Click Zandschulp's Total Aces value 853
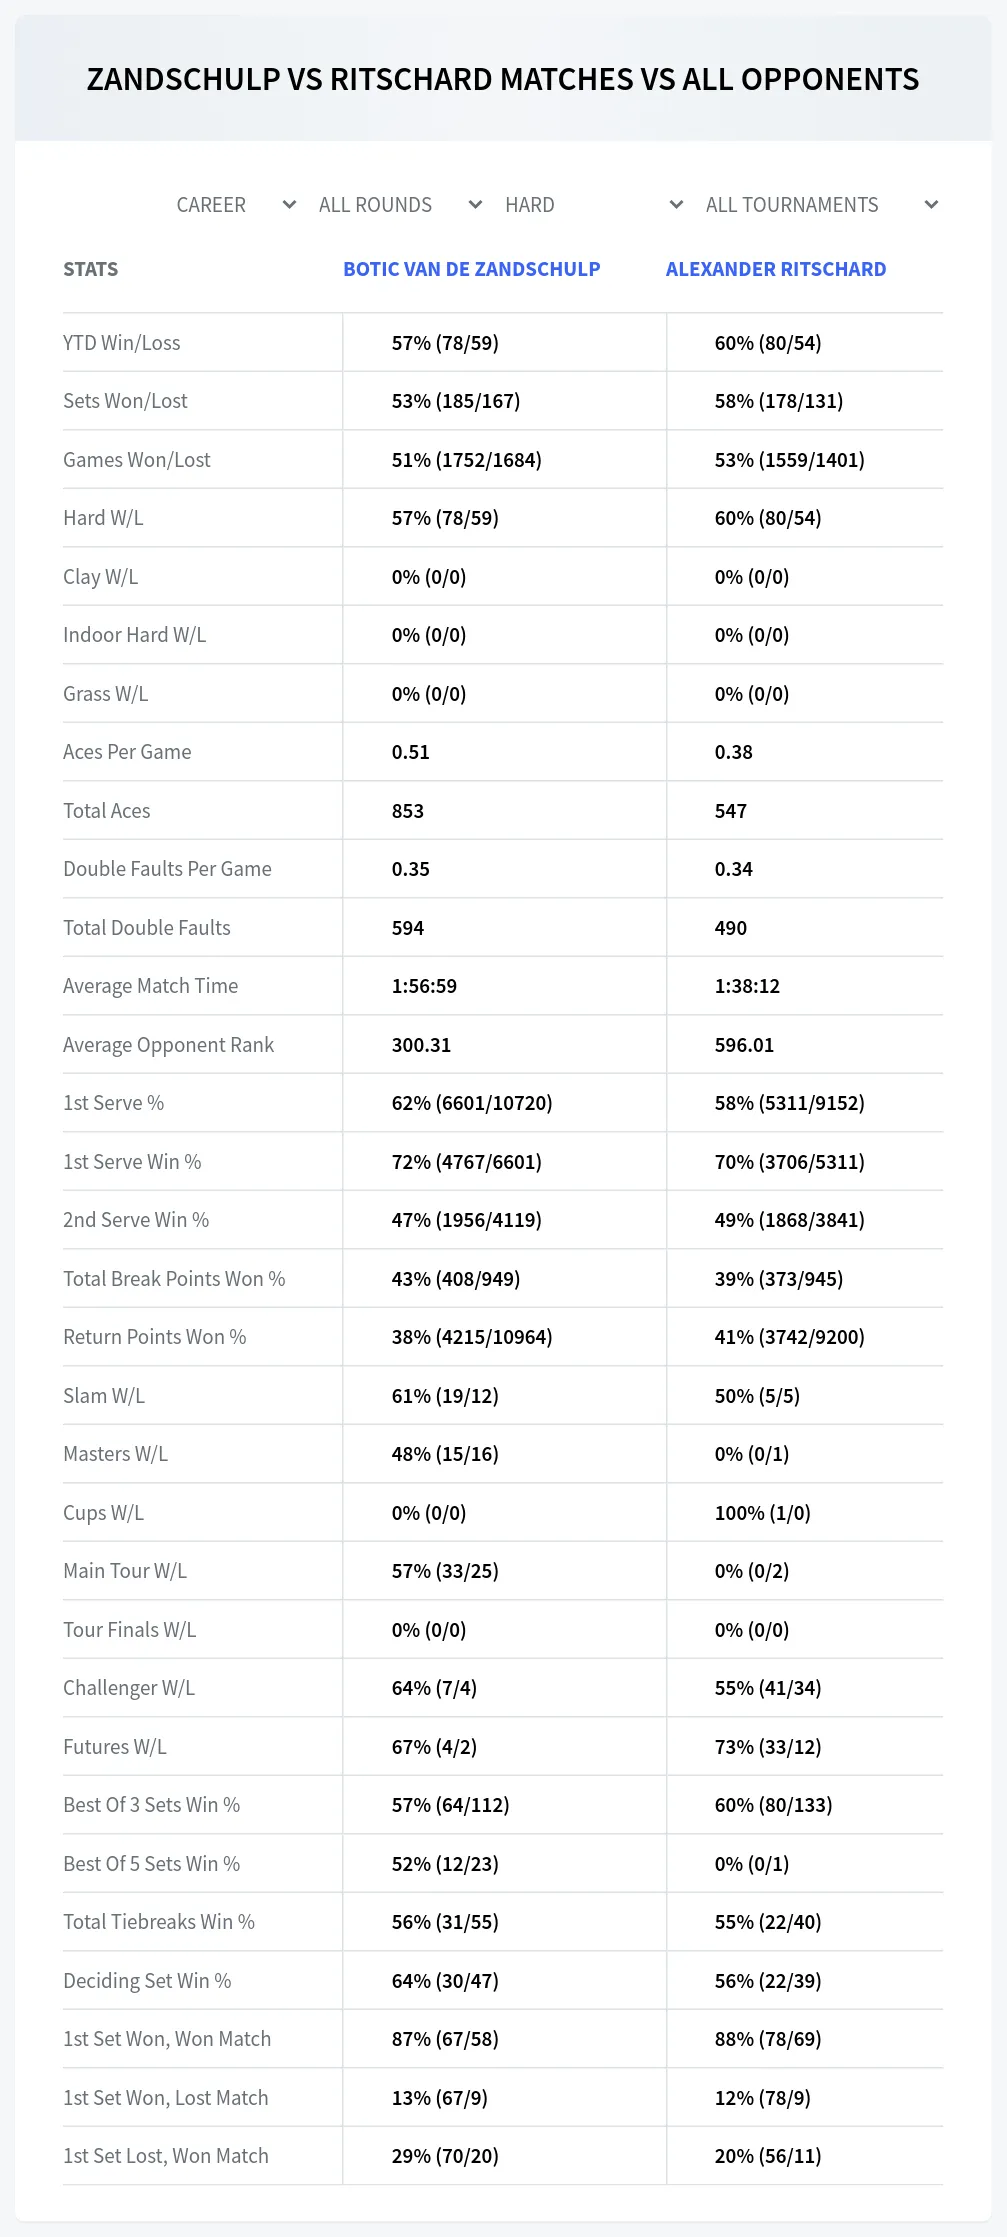This screenshot has width=1007, height=2237. 408,811
